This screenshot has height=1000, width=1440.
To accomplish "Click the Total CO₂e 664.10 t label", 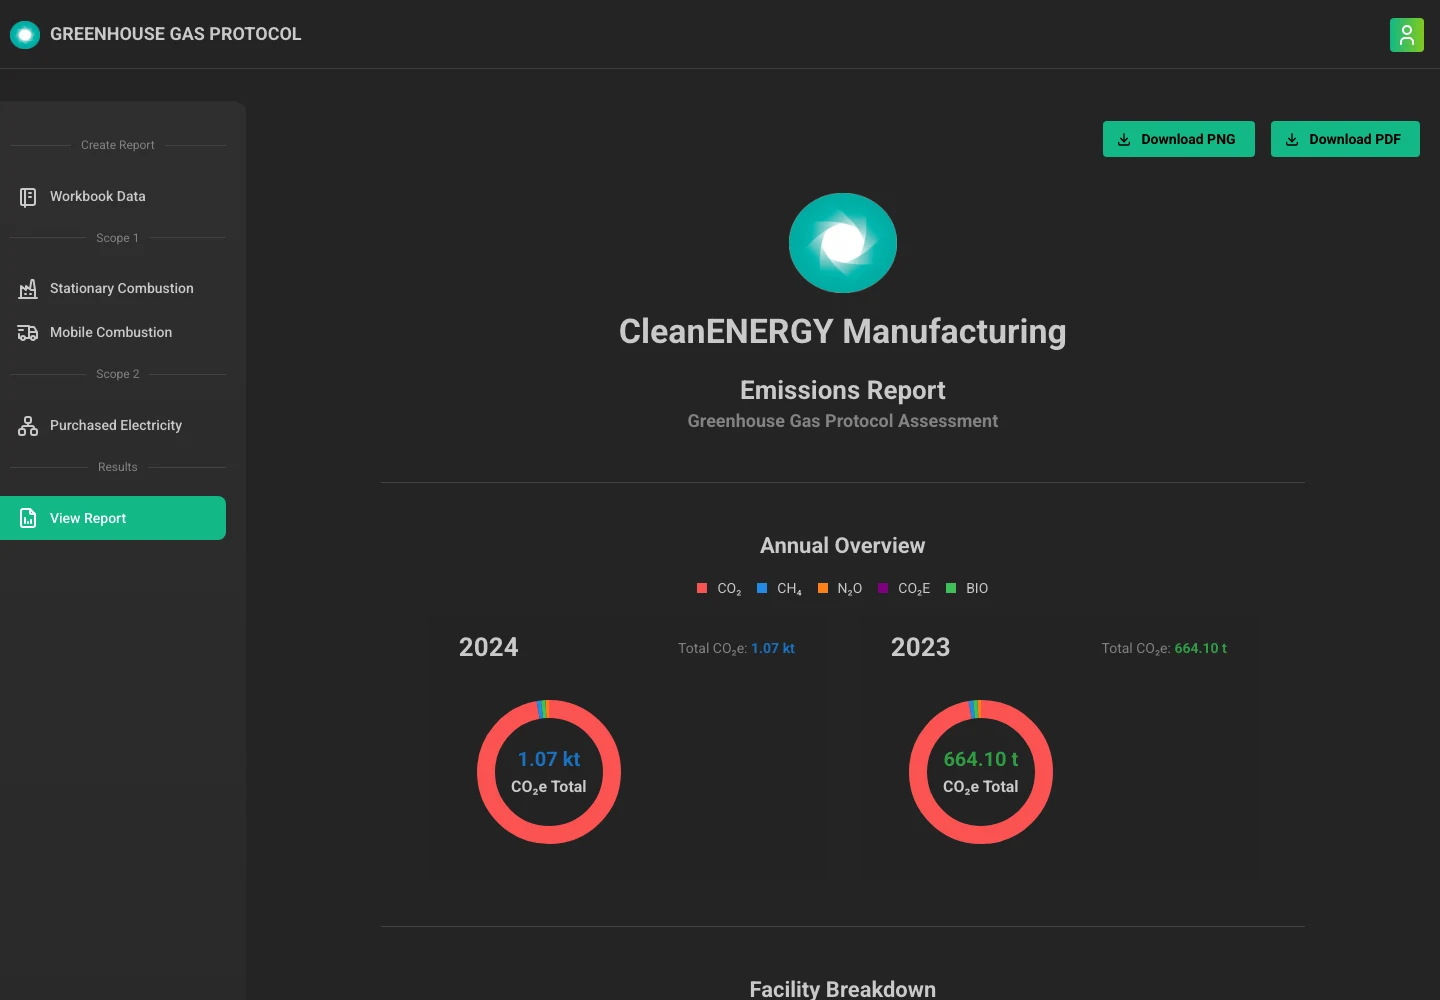I will 1164,649.
